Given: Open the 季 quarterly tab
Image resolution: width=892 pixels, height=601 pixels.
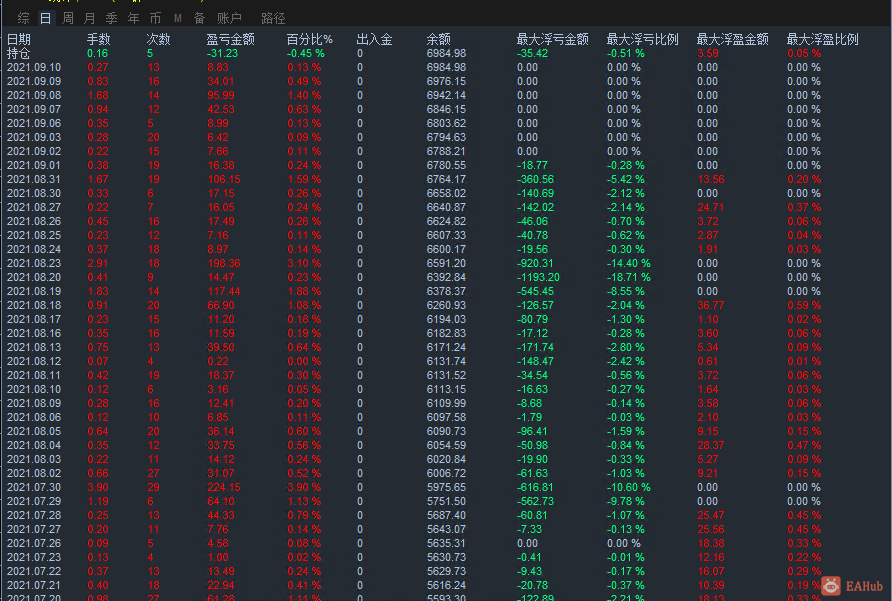Looking at the screenshot, I should pos(112,19).
